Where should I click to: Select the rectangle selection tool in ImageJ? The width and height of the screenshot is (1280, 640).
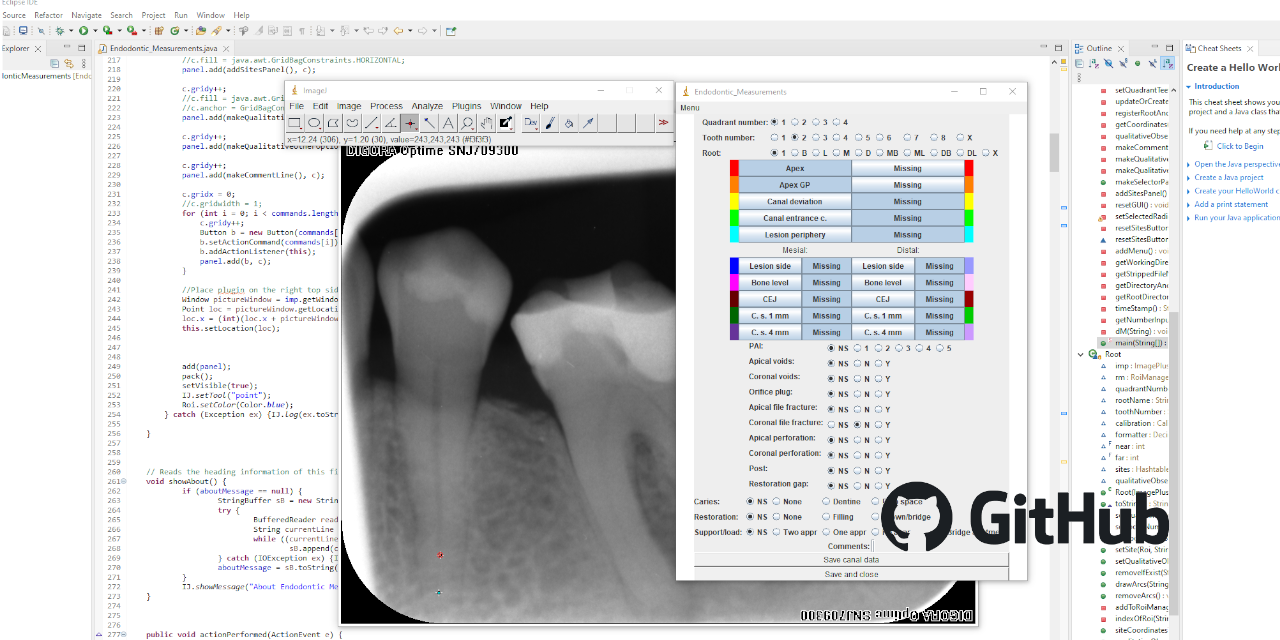point(294,123)
